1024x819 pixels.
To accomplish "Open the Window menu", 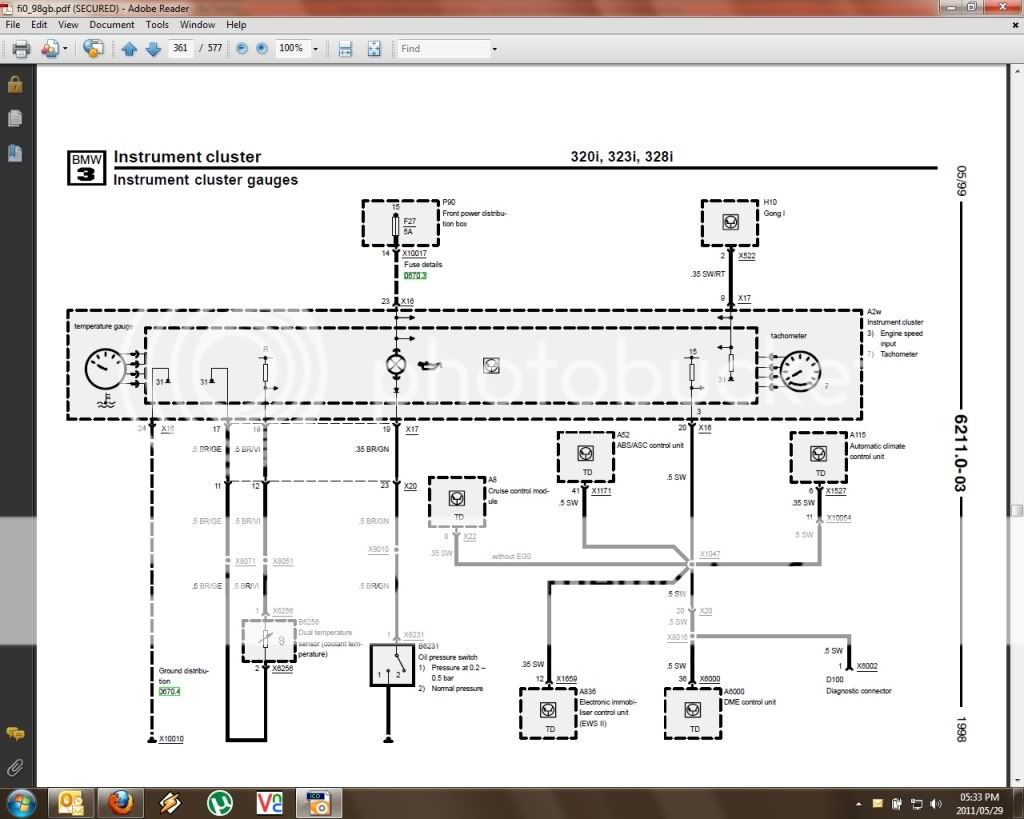I will tap(197, 24).
